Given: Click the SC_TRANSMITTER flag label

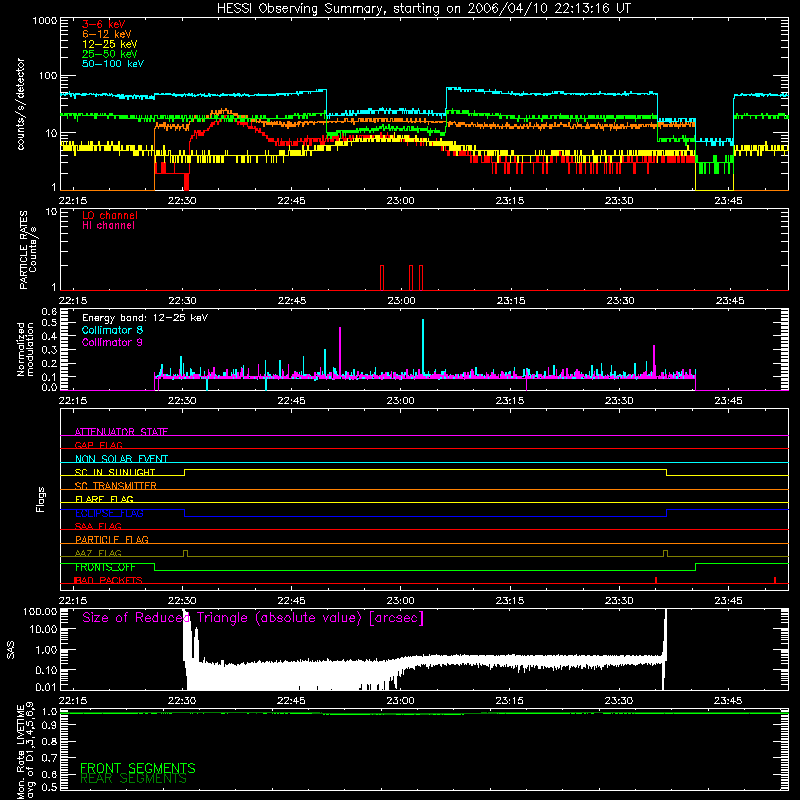Looking at the screenshot, I should pos(116,486).
